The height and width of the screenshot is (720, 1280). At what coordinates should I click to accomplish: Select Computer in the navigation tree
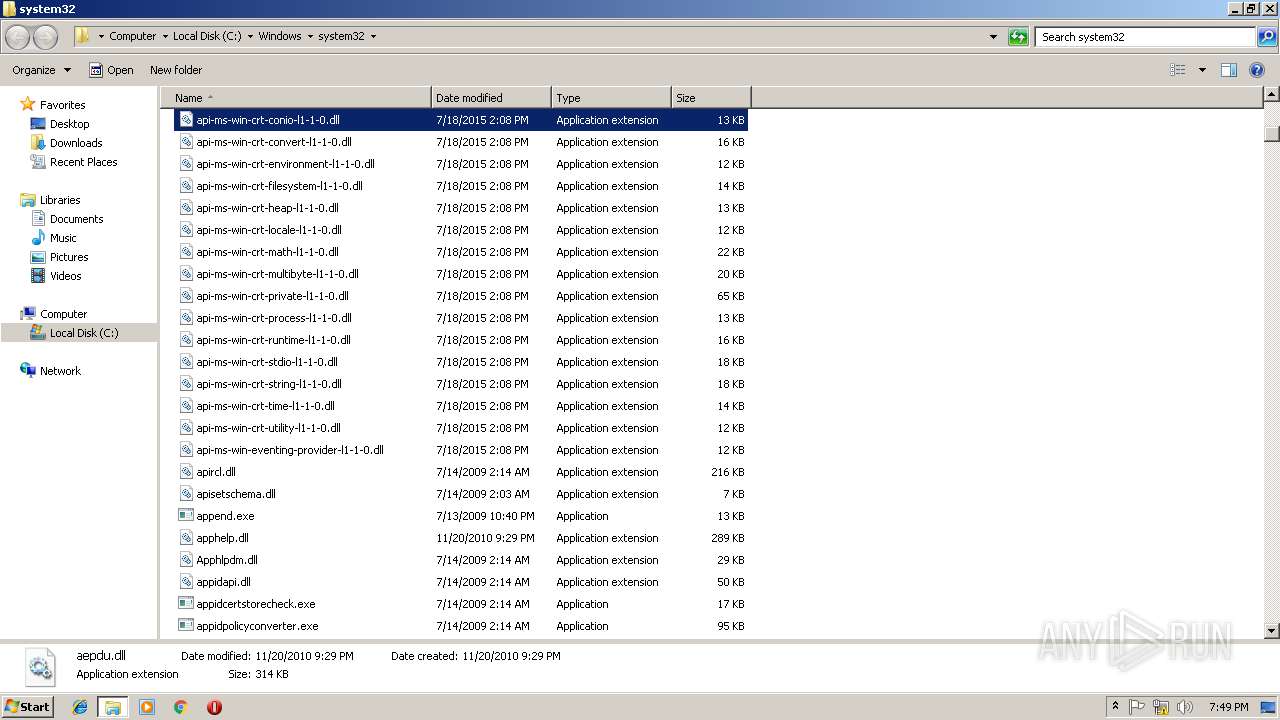(x=63, y=314)
